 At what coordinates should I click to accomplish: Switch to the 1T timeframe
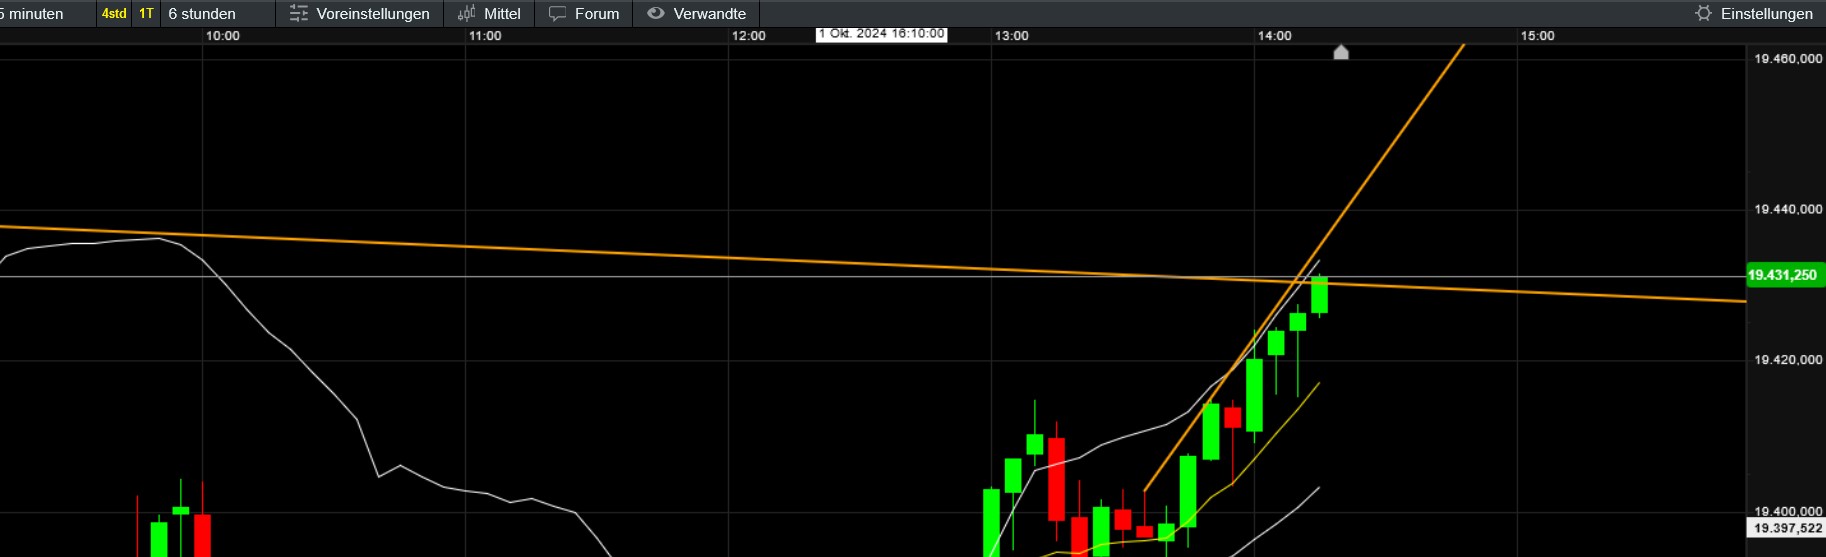point(147,14)
